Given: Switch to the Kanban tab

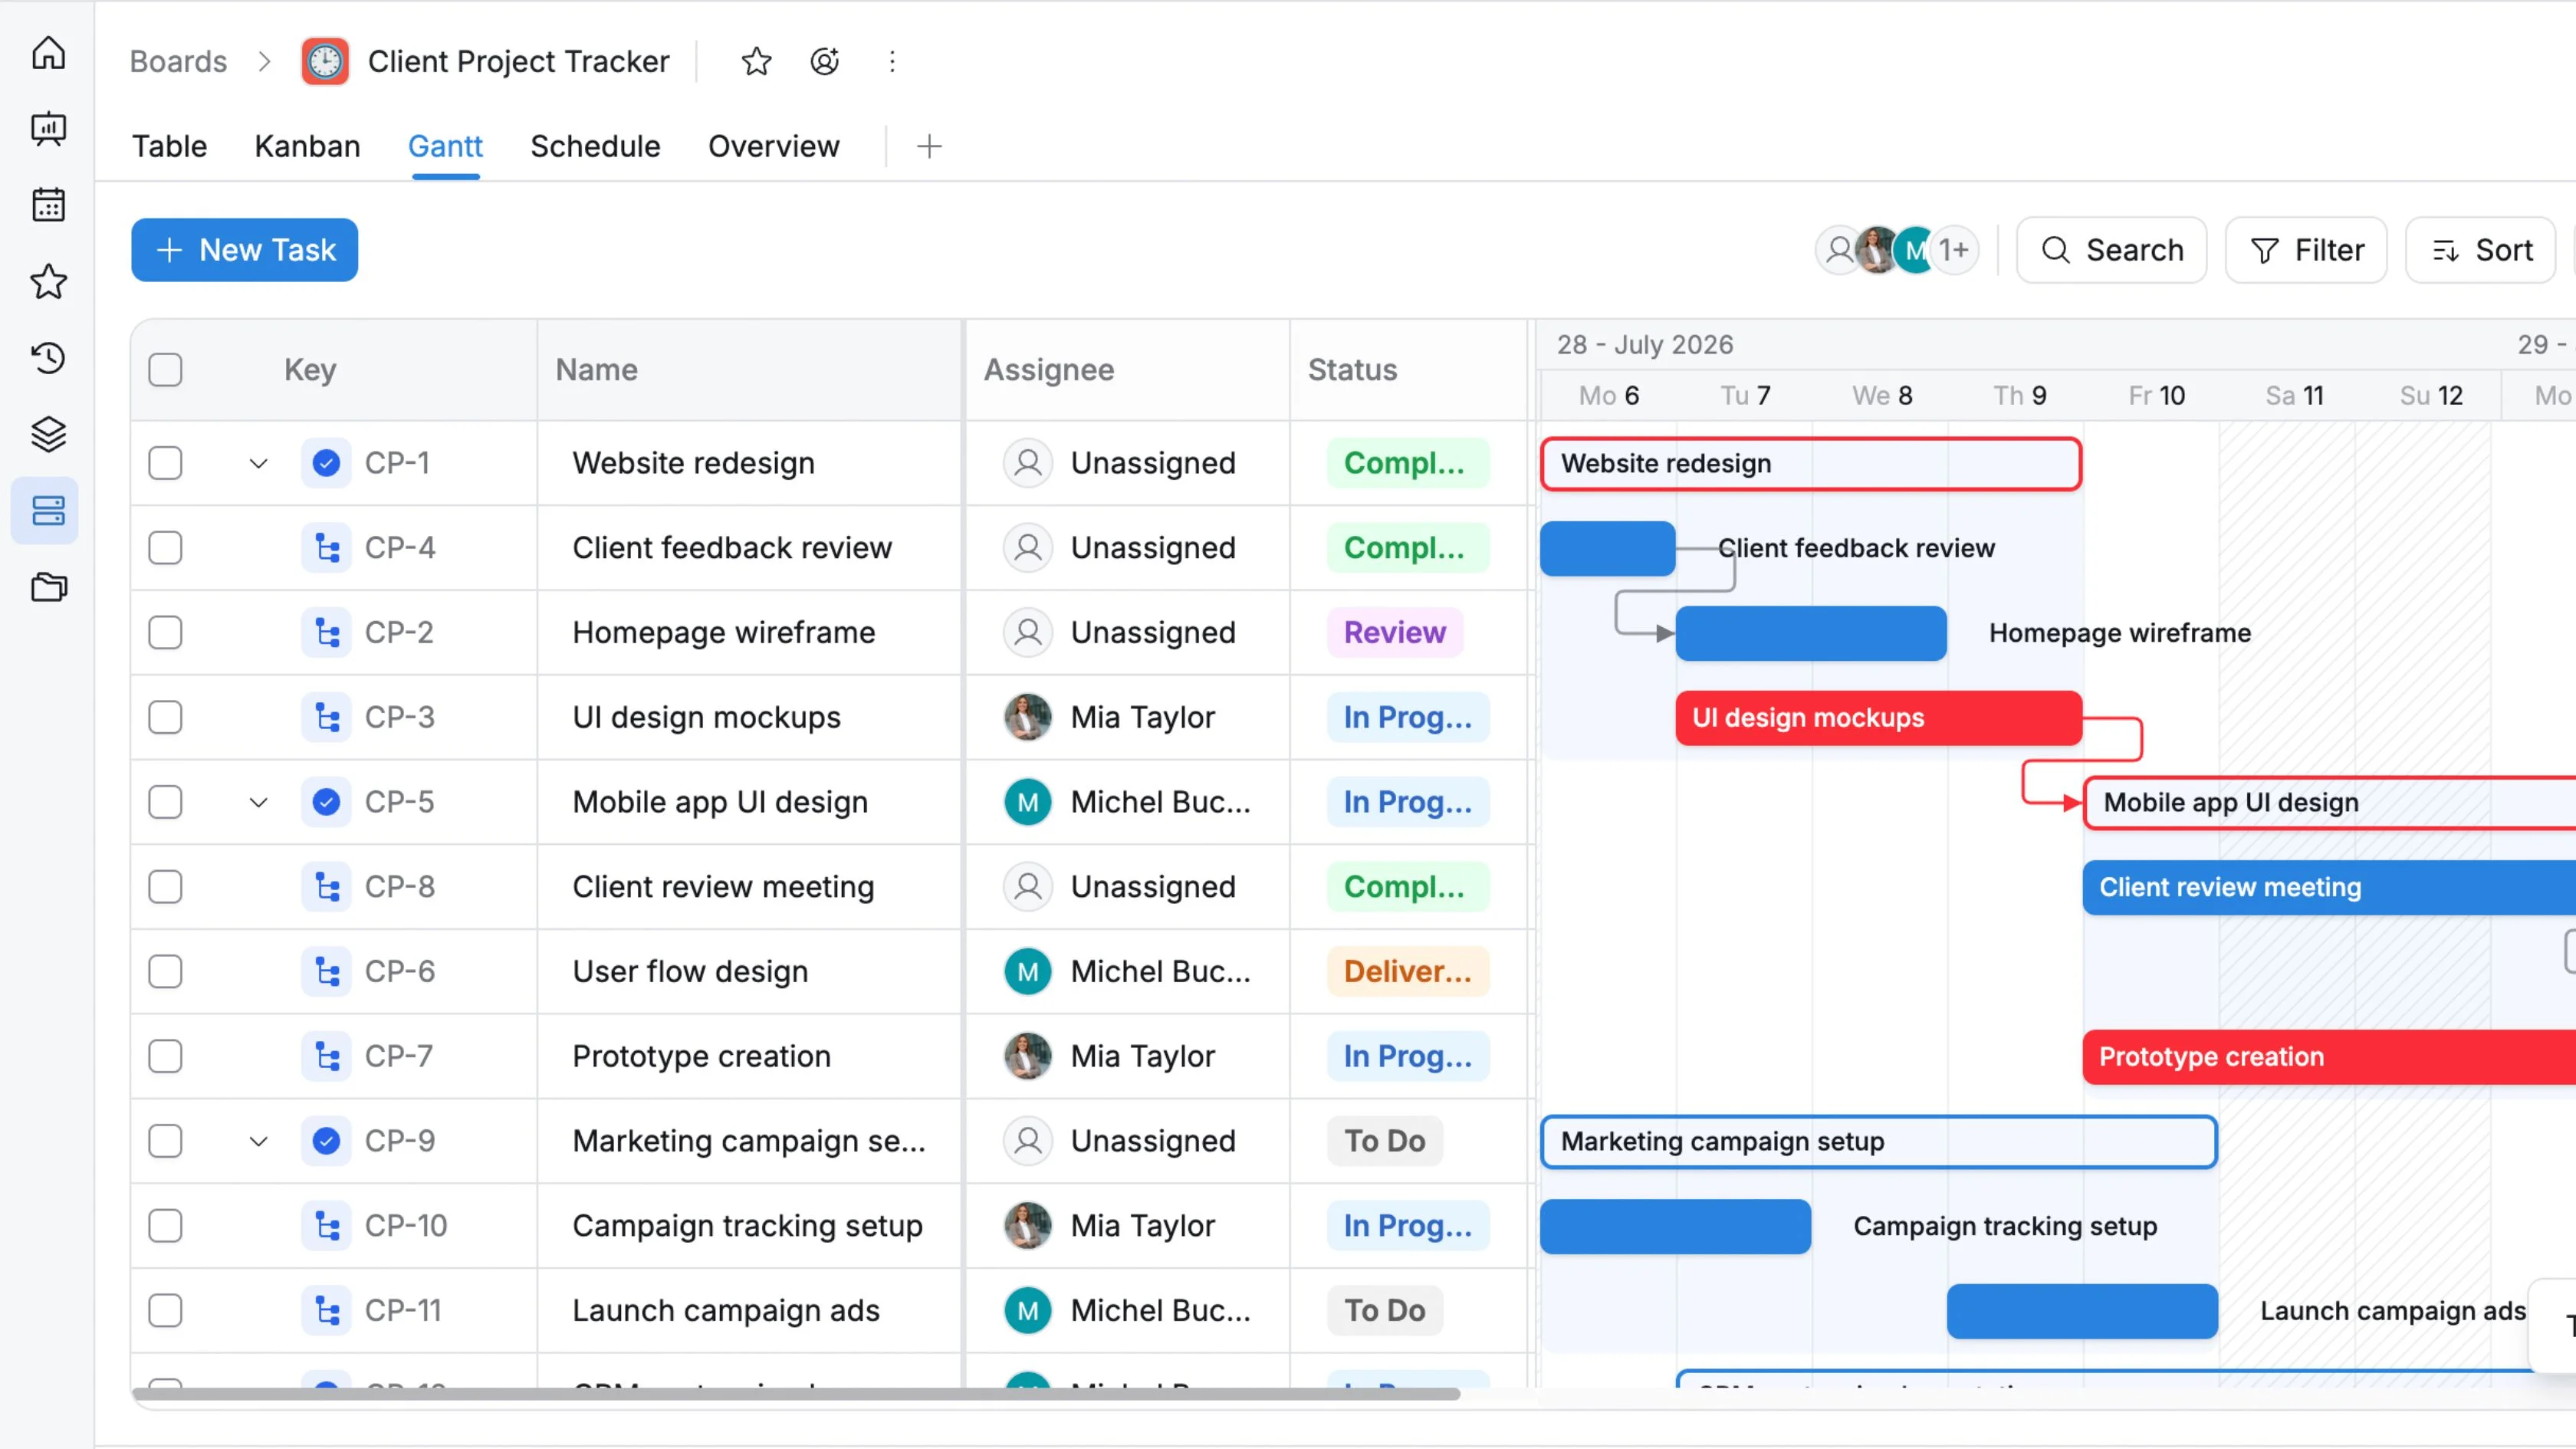Looking at the screenshot, I should [307, 147].
